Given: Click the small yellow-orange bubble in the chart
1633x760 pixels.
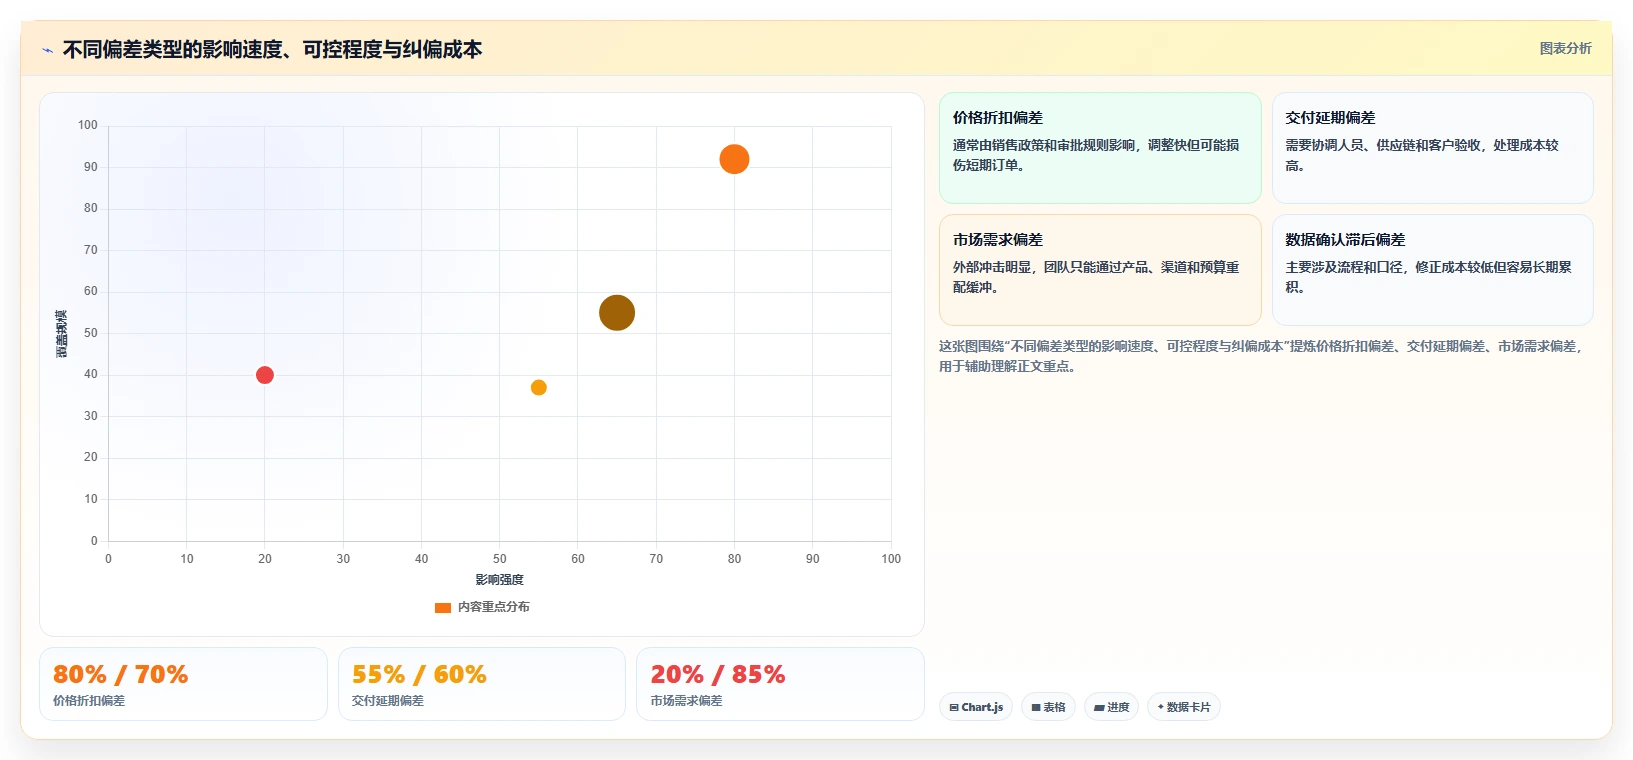Looking at the screenshot, I should tap(539, 388).
